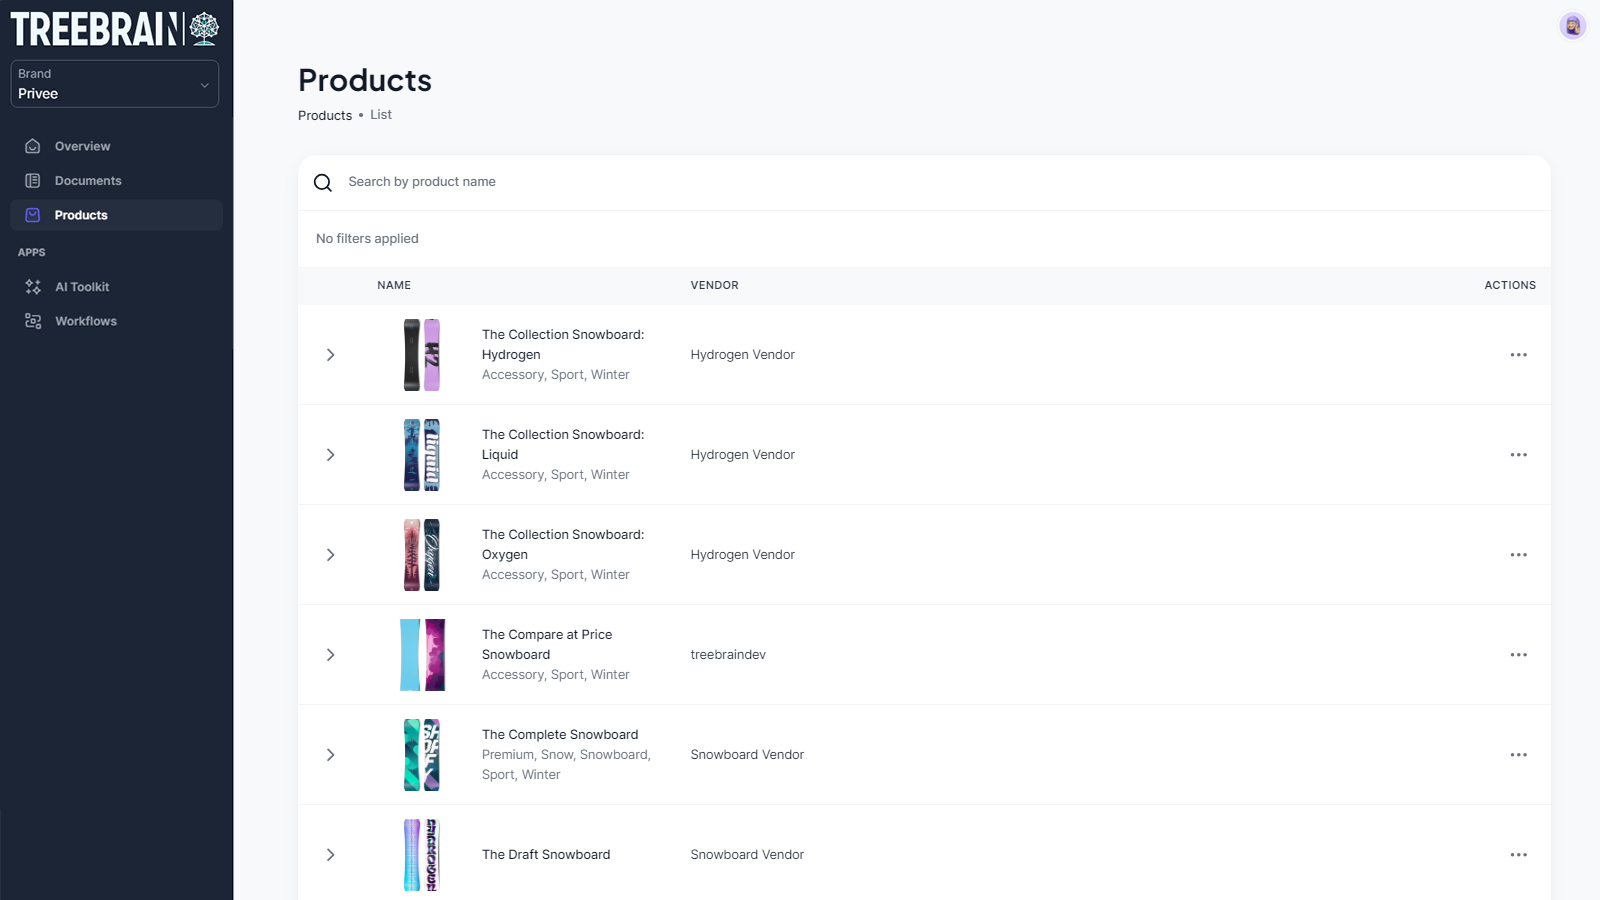Click the search magnifier icon
The height and width of the screenshot is (900, 1600).
pyautogui.click(x=323, y=183)
